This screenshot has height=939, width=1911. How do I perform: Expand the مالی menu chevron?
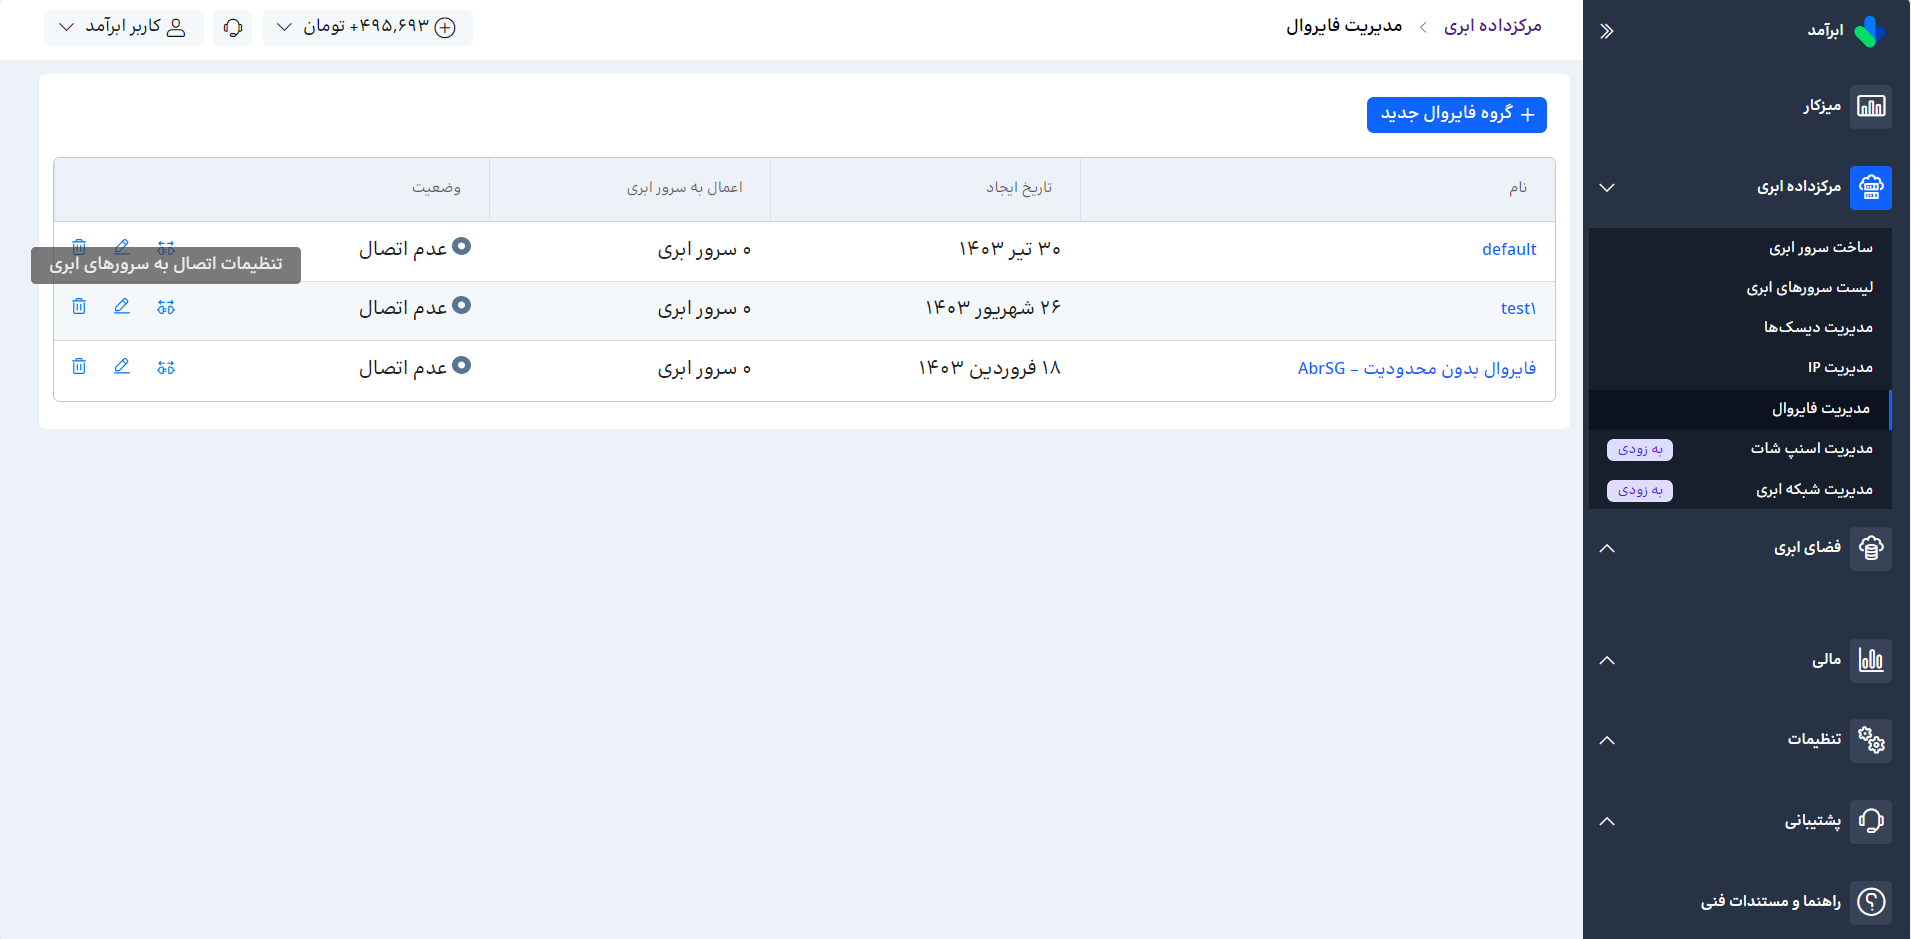[1607, 660]
